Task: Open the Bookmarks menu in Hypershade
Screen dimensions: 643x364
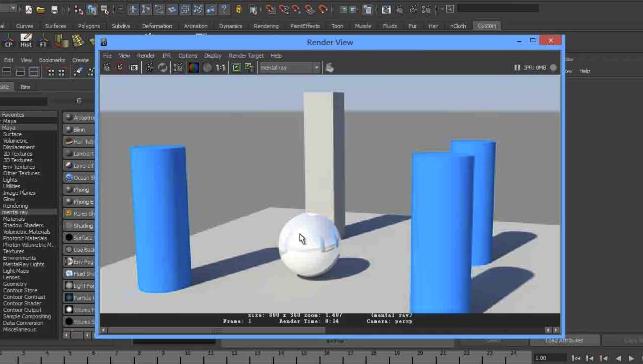Action: 52,60
